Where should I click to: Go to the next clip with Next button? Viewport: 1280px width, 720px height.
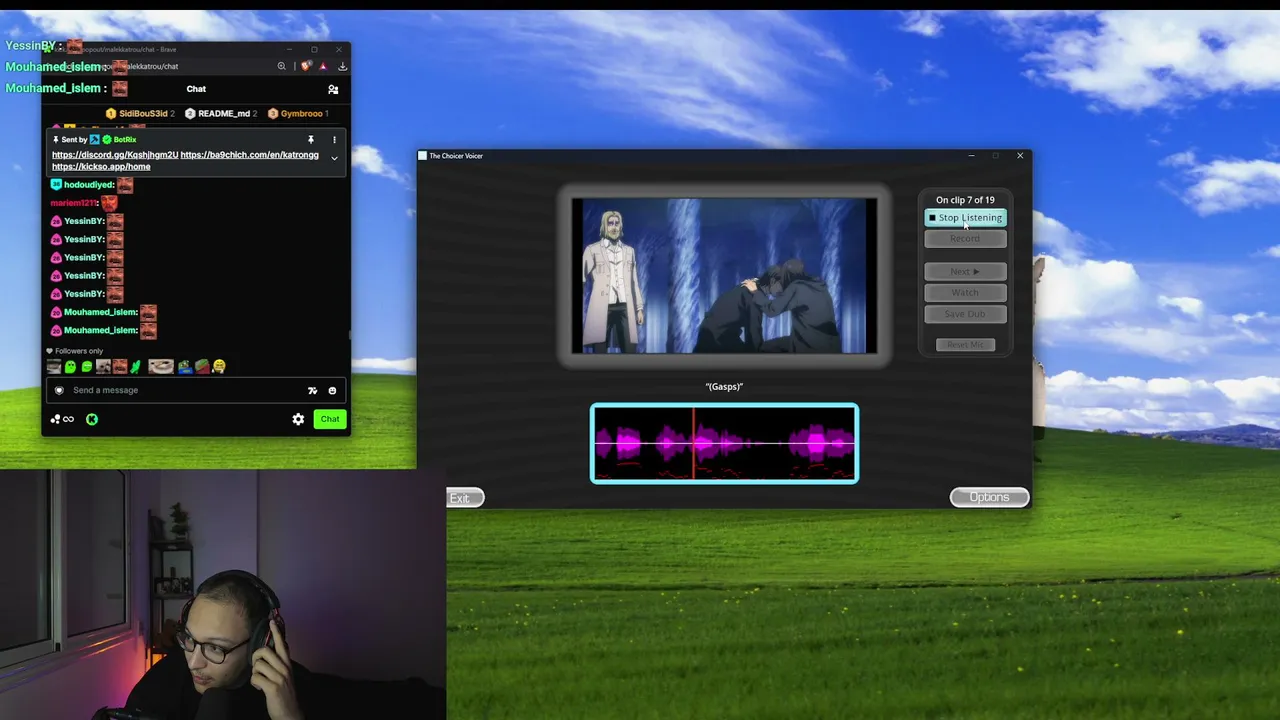tap(965, 271)
